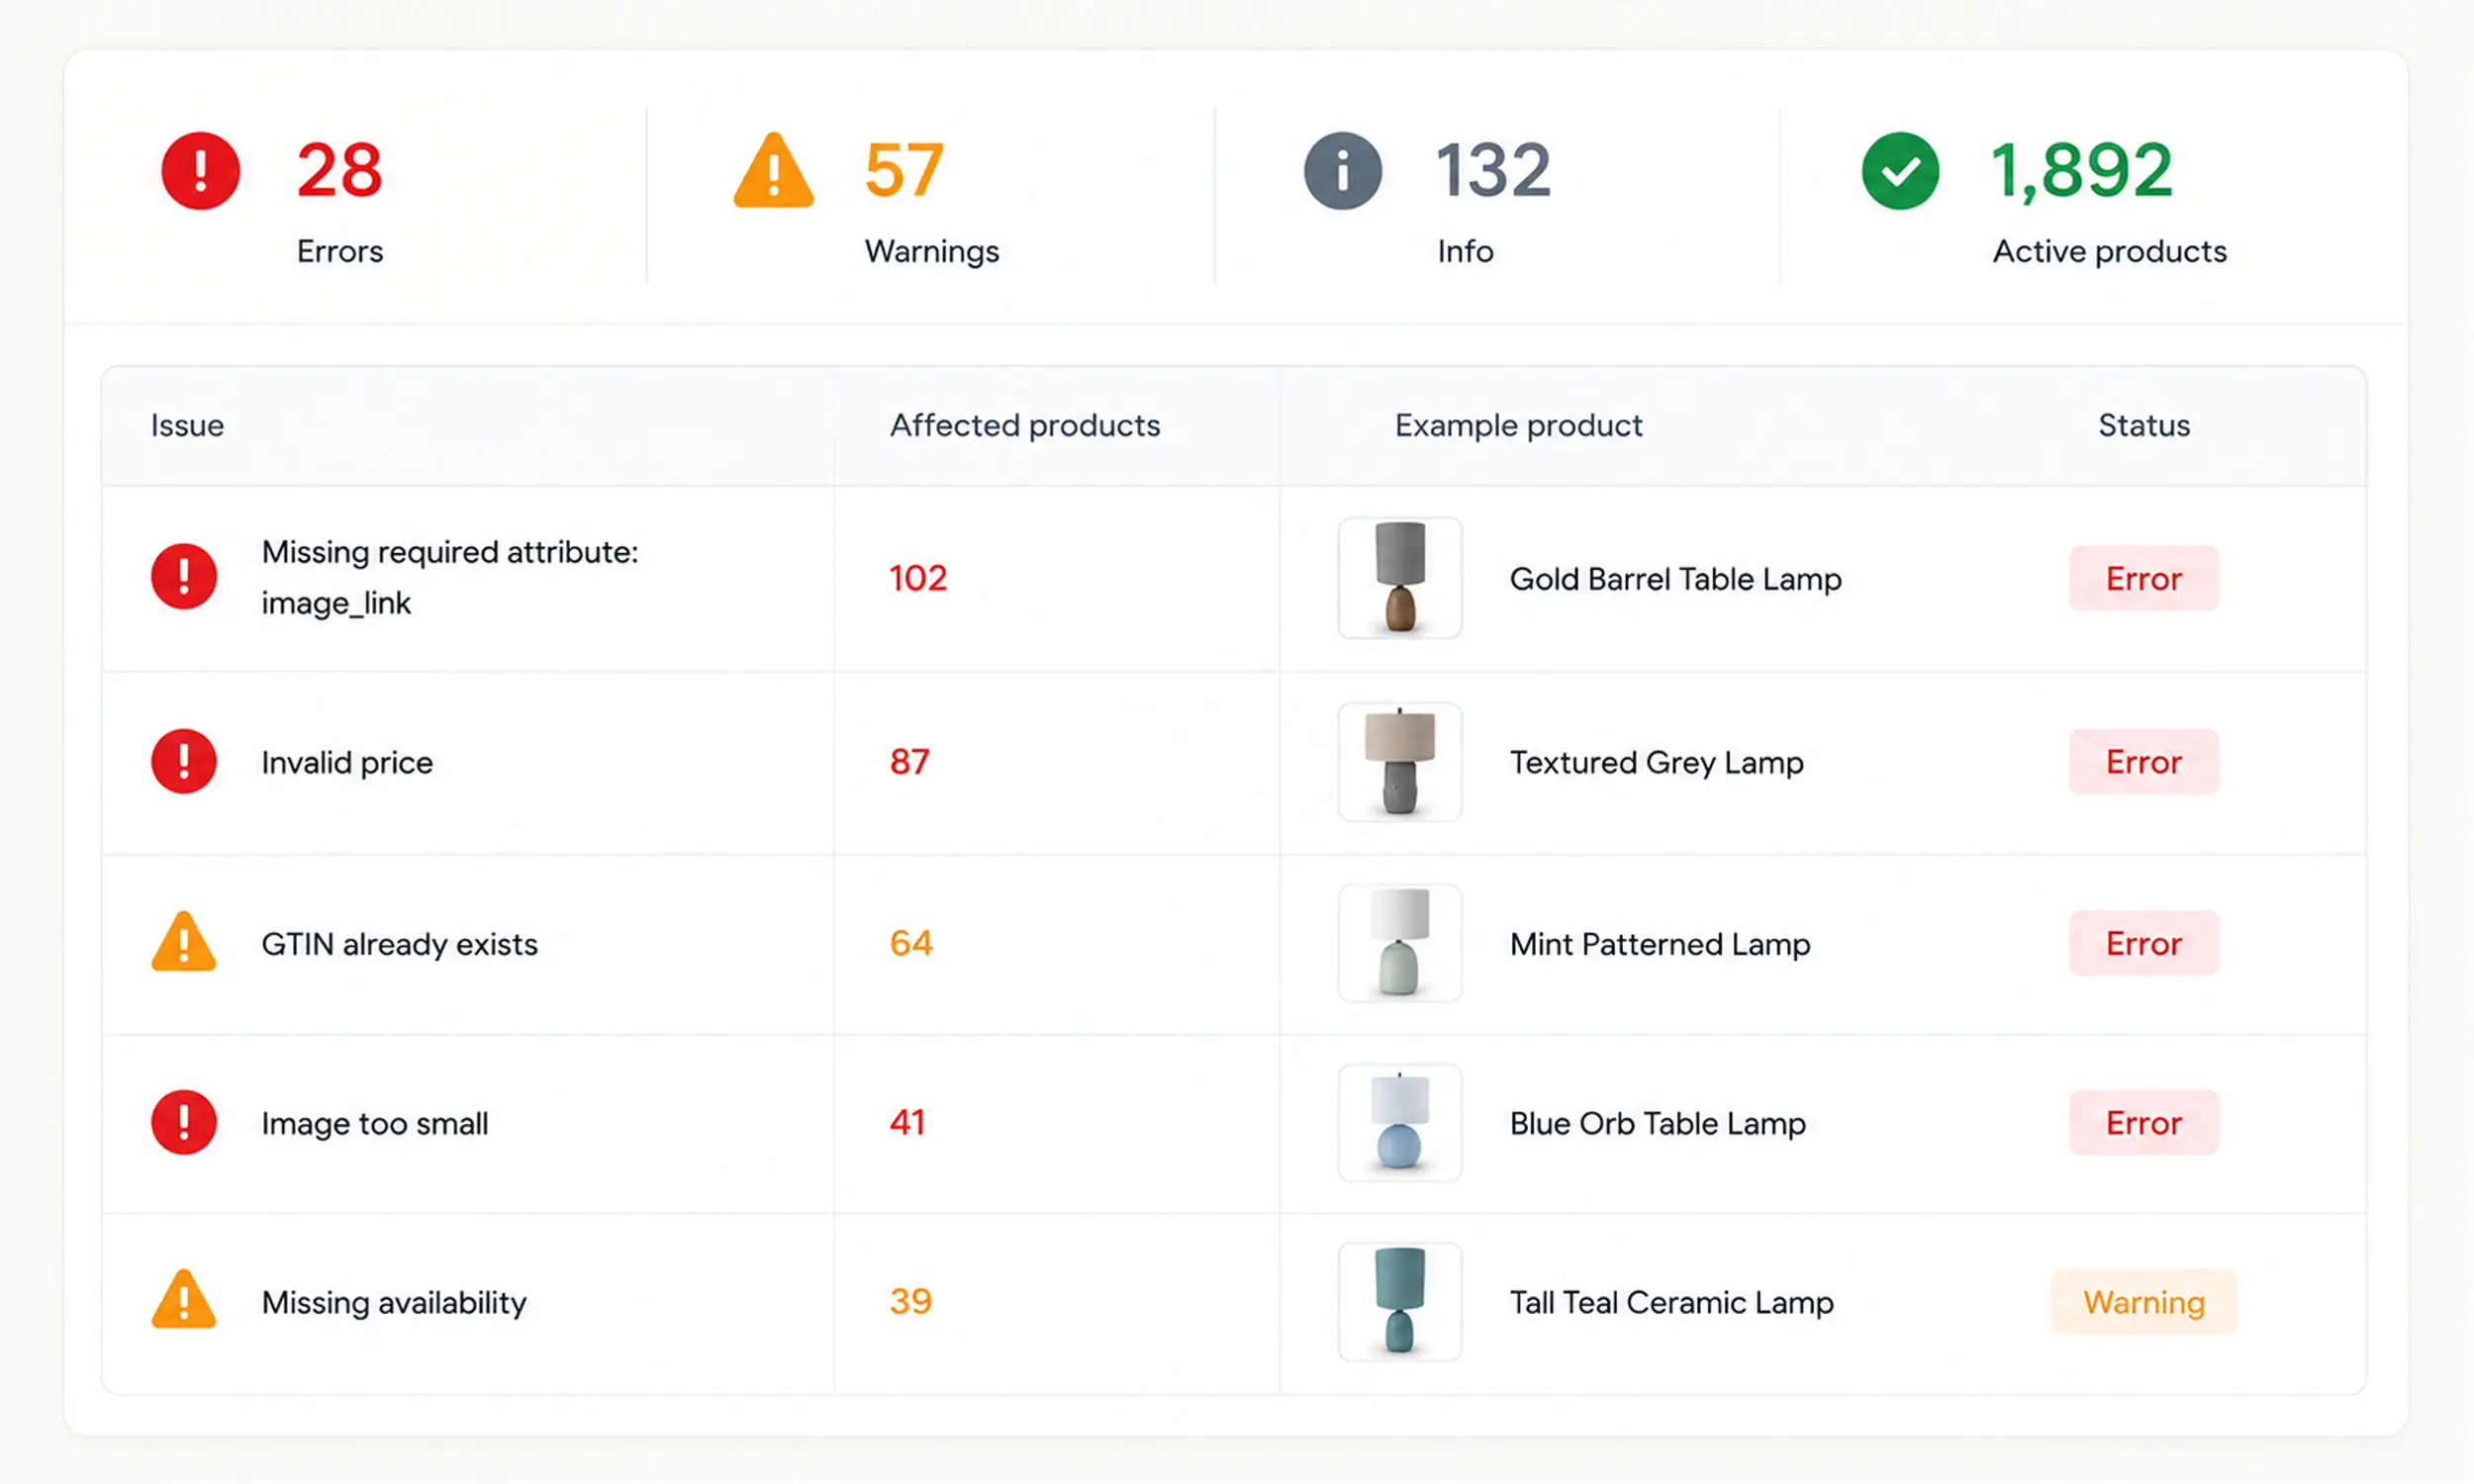Click Error badge for Mint Patterned Lamp

pos(2144,943)
